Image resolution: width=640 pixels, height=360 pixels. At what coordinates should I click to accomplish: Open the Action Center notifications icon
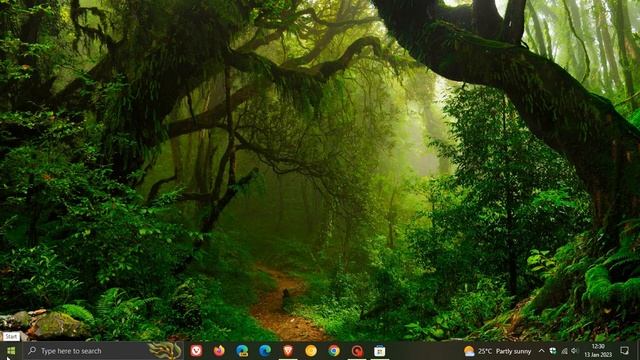[624, 351]
